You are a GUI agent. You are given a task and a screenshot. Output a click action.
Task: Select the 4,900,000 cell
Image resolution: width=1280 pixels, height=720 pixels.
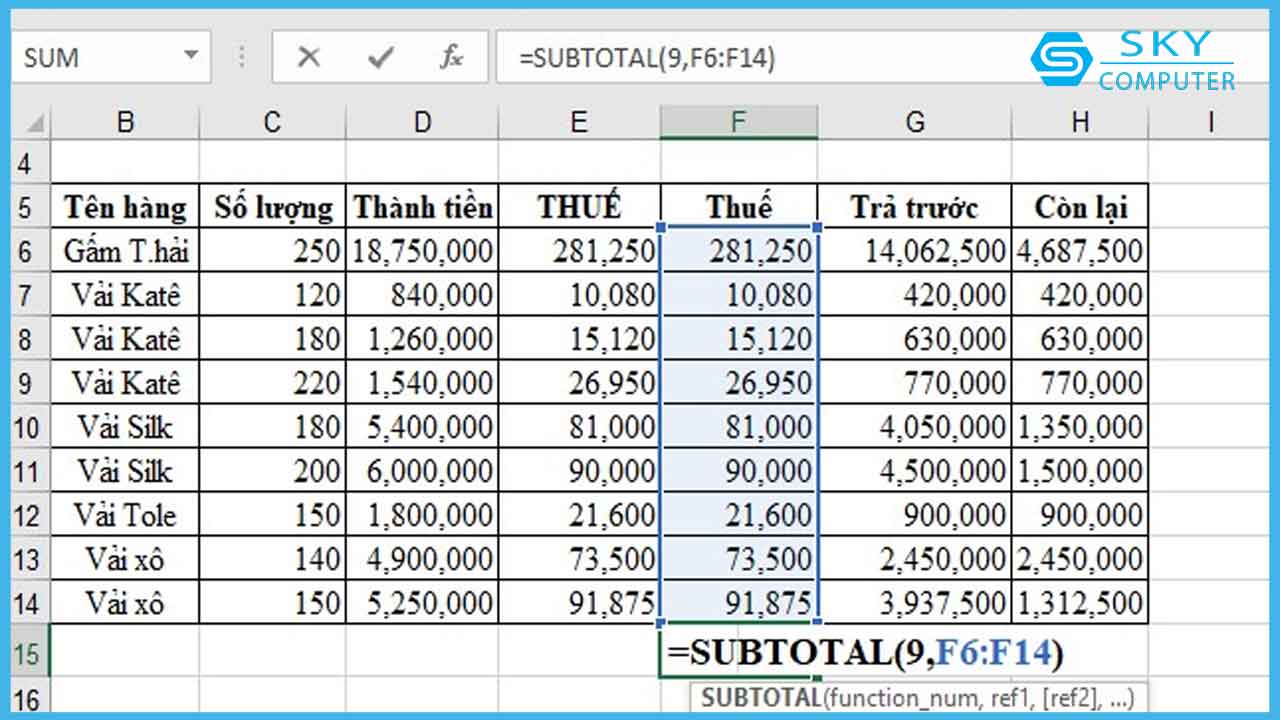(422, 559)
